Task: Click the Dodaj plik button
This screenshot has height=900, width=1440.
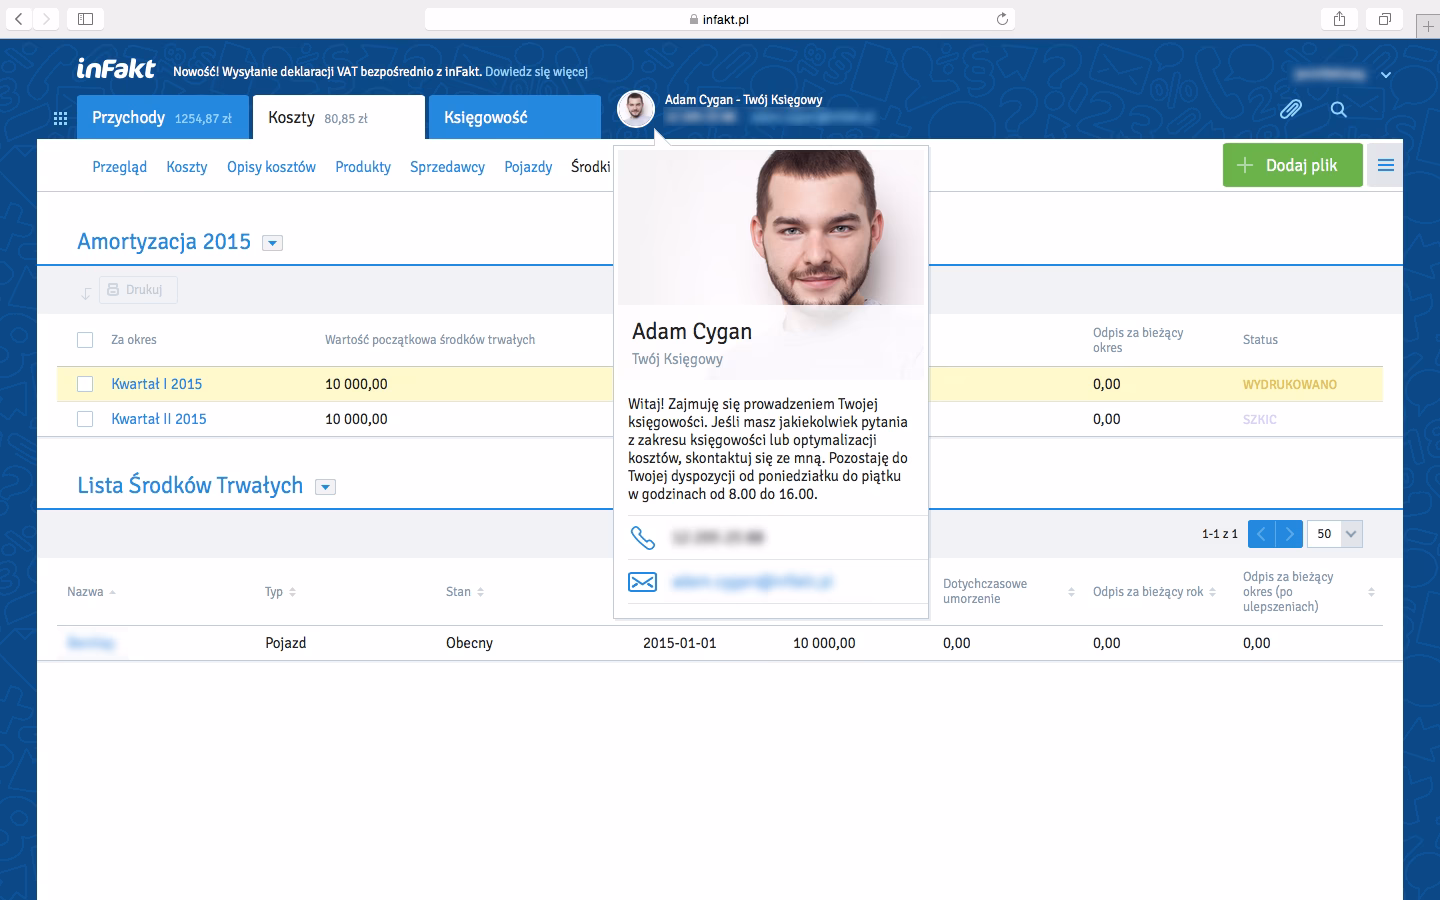Action: coord(1292,166)
